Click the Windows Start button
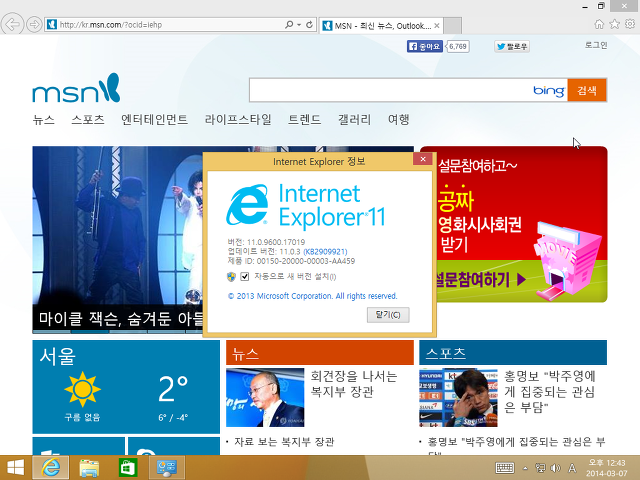Viewport: 640px width, 480px height. point(15,468)
